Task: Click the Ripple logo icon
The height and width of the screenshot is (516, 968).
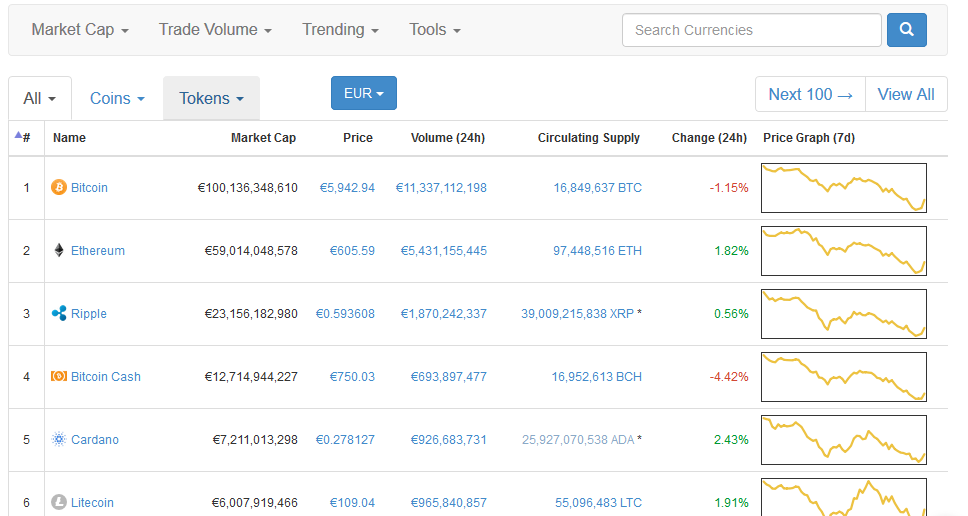Action: coord(59,313)
